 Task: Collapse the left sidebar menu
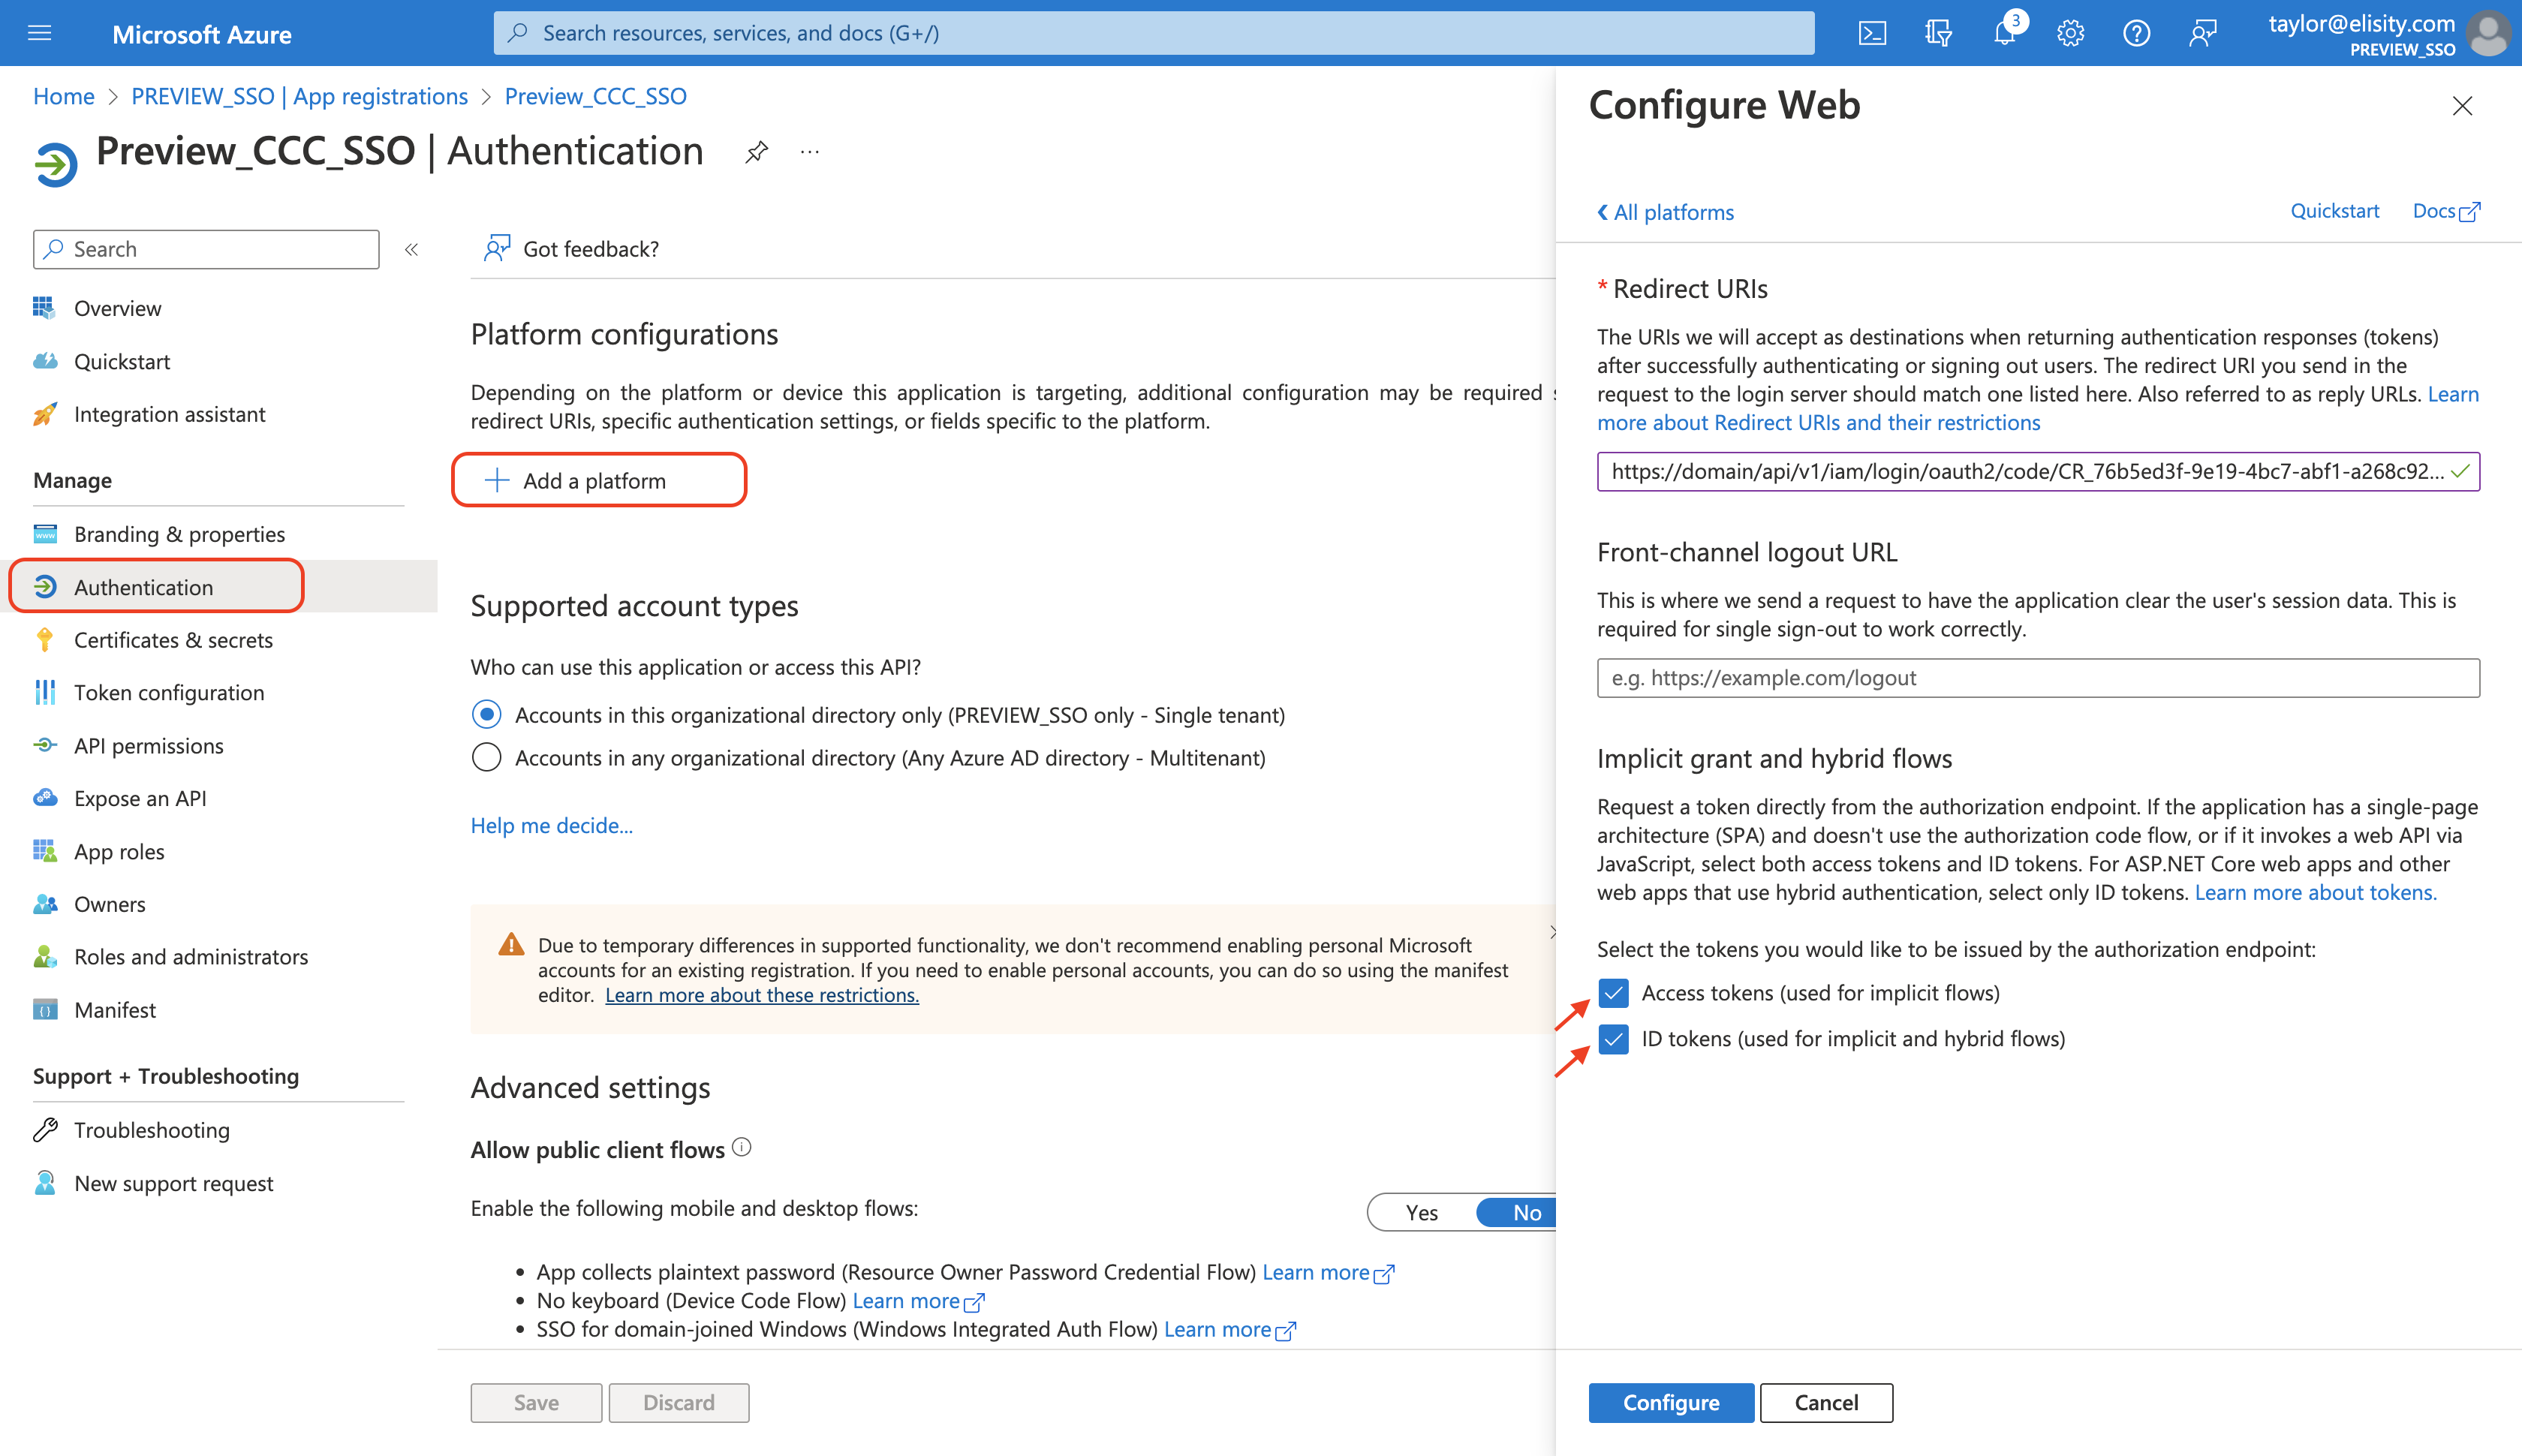click(411, 249)
